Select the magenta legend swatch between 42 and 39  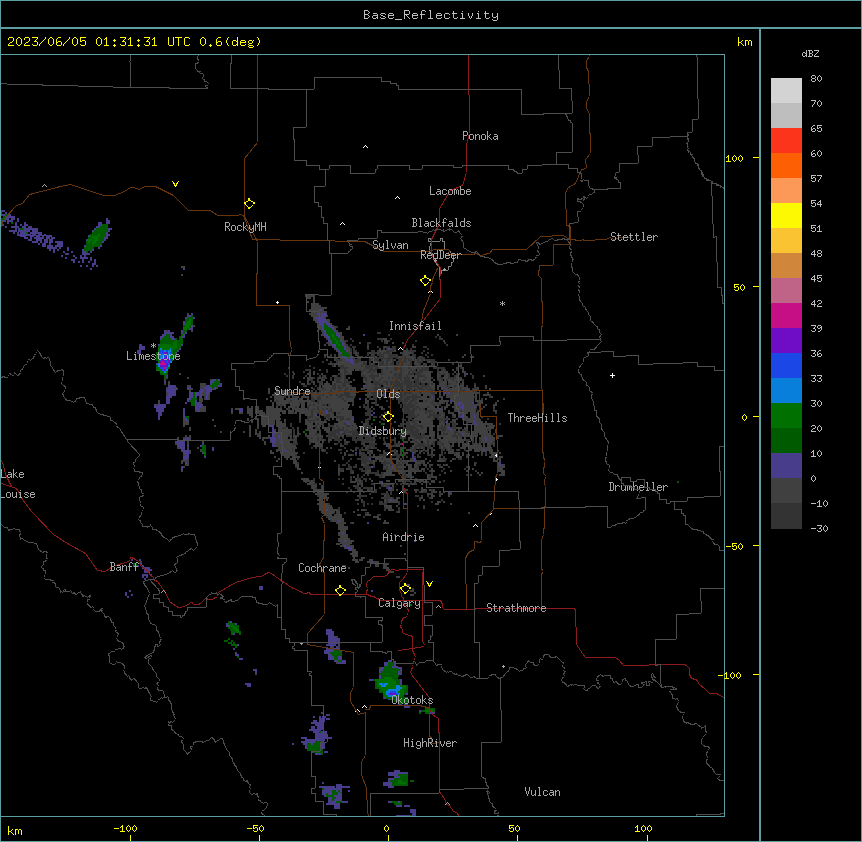click(x=786, y=315)
